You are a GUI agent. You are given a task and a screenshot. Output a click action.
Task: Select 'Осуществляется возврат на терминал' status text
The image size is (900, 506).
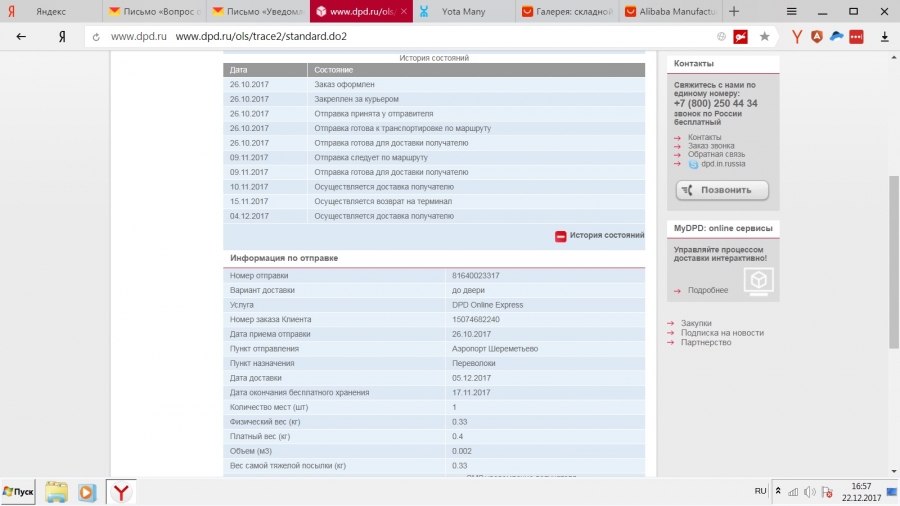[x=383, y=201]
